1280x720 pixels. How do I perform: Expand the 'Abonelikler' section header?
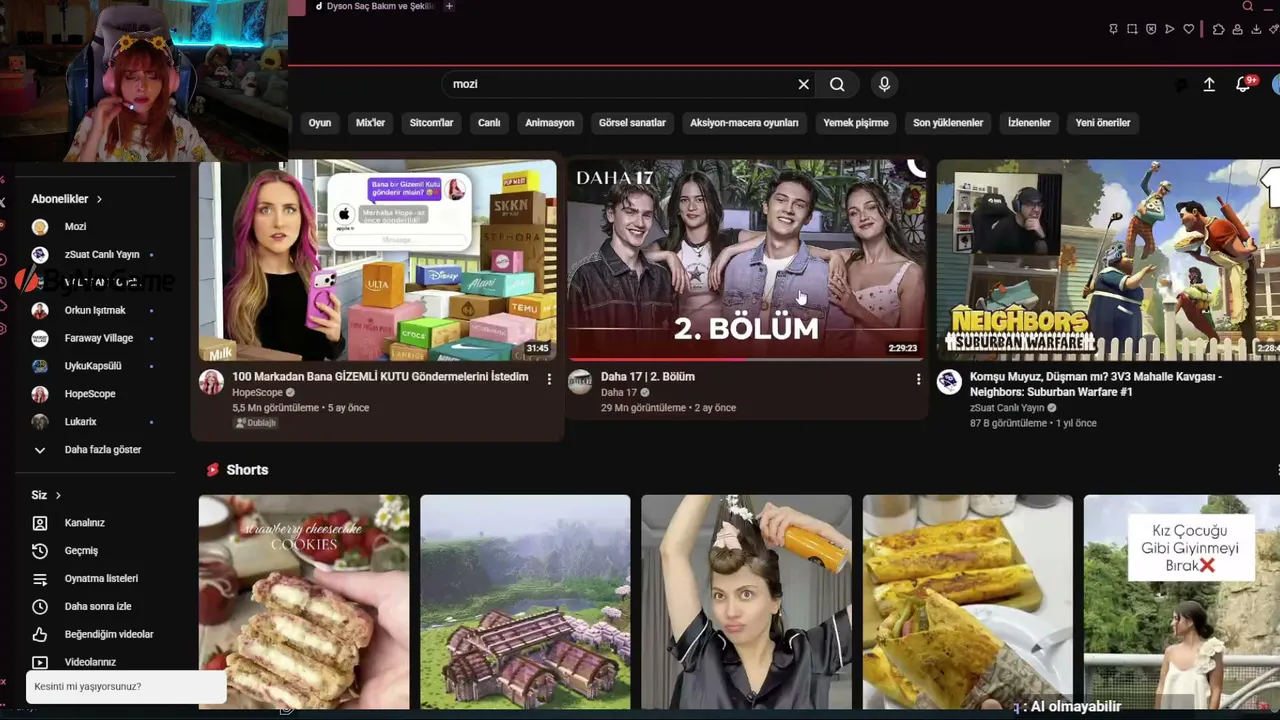(67, 199)
